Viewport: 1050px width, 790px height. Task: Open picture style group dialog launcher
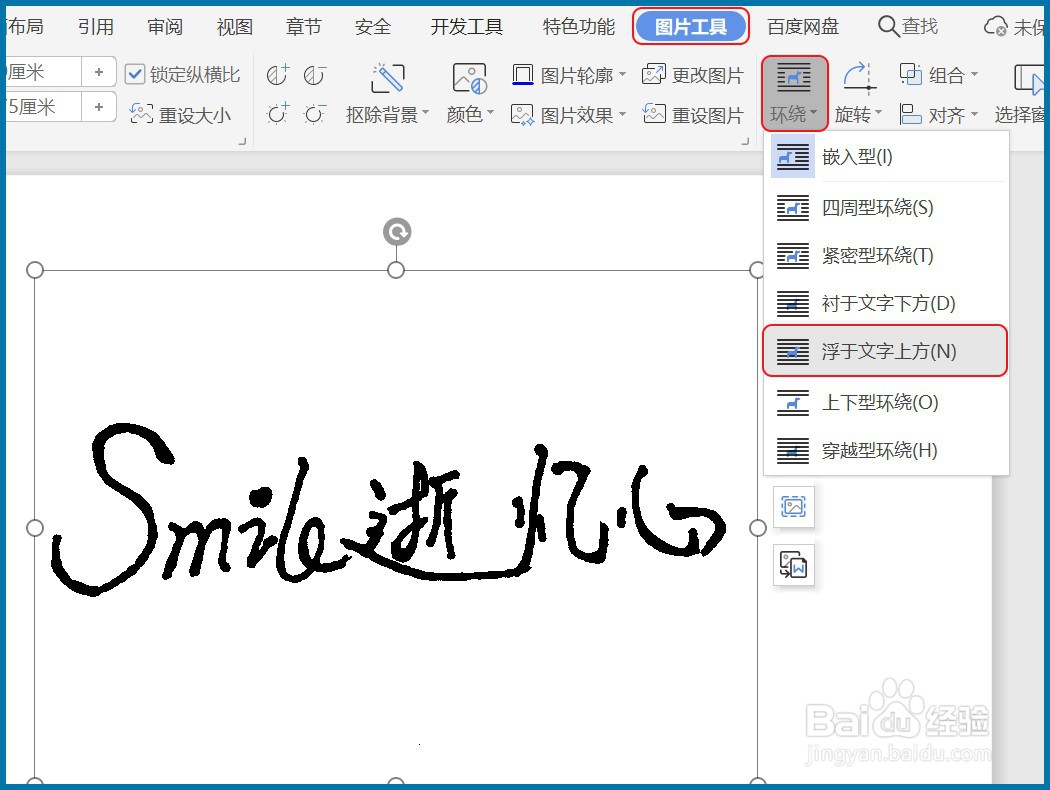click(745, 141)
